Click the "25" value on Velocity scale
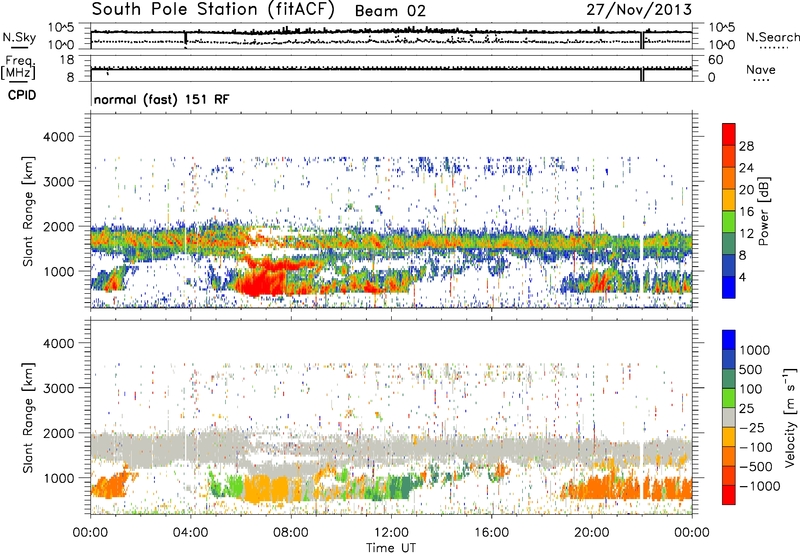This screenshot has width=800, height=554. 746,409
